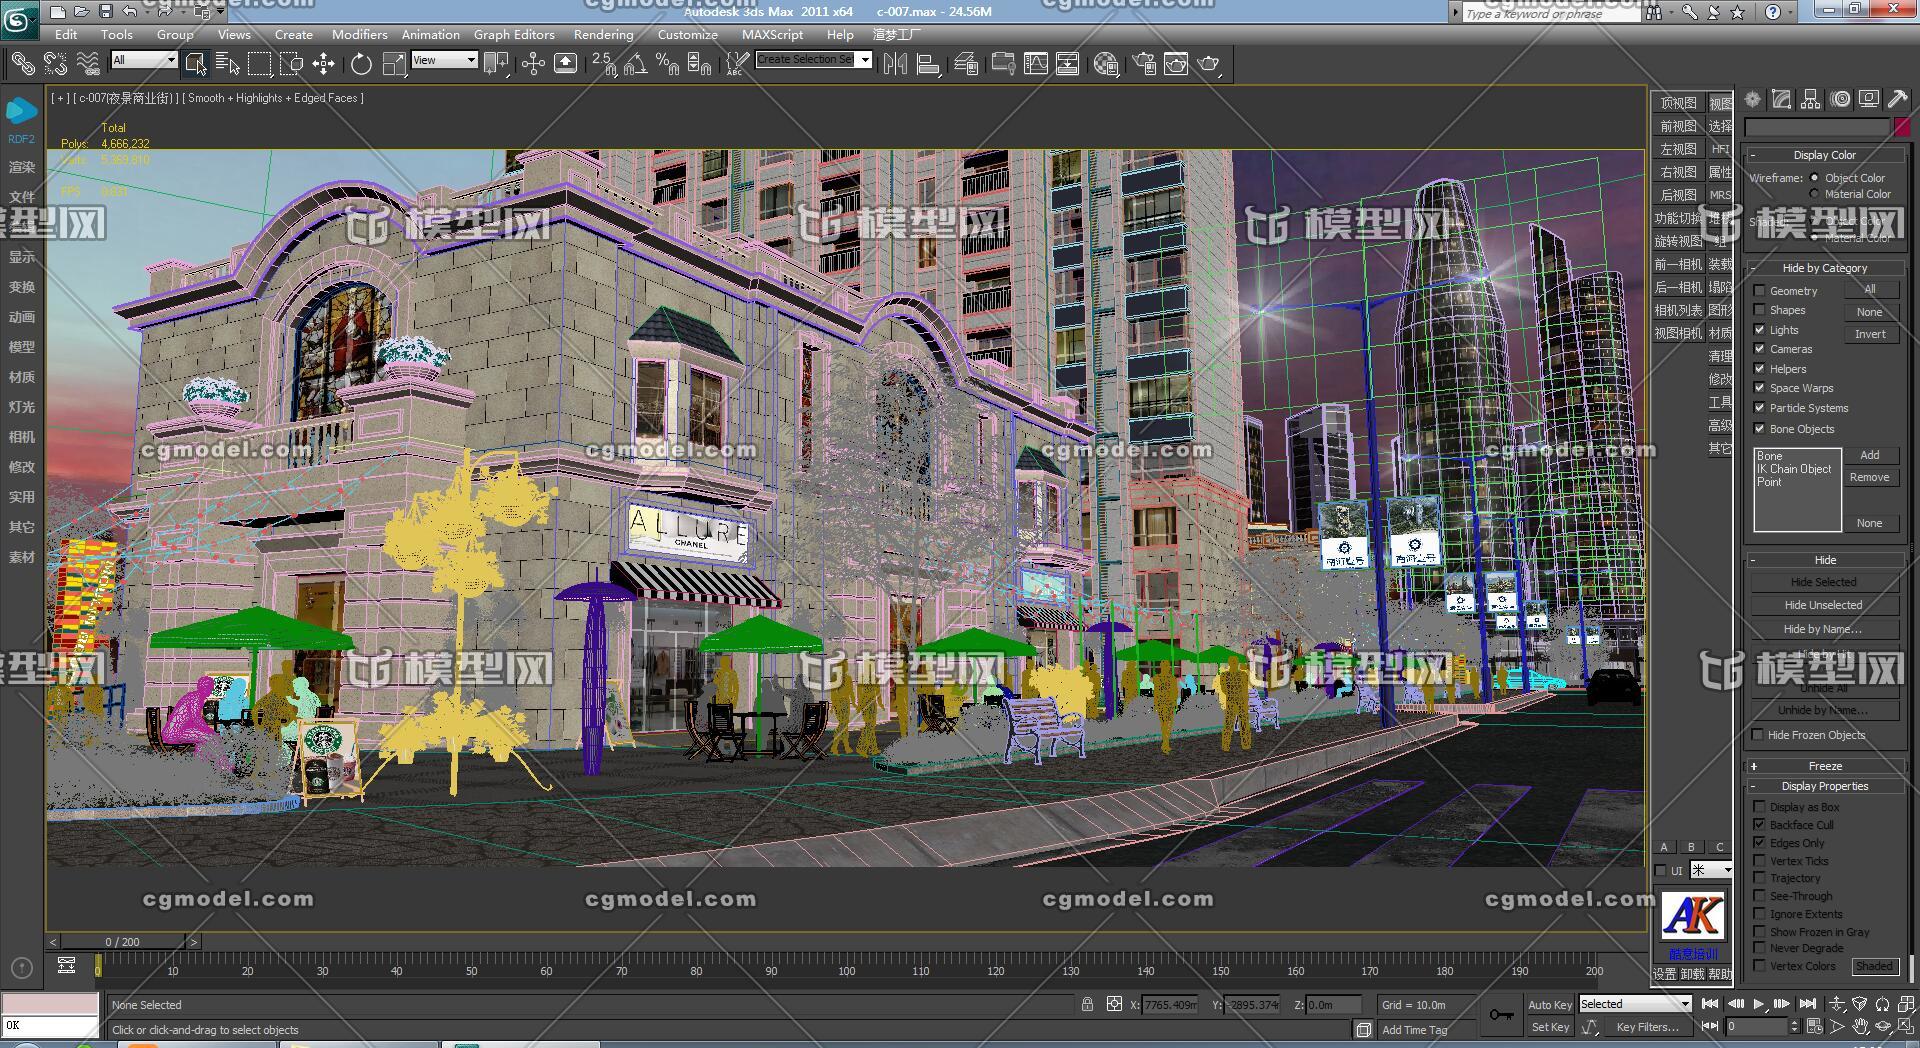Open the Material Editor icon

(x=1106, y=64)
